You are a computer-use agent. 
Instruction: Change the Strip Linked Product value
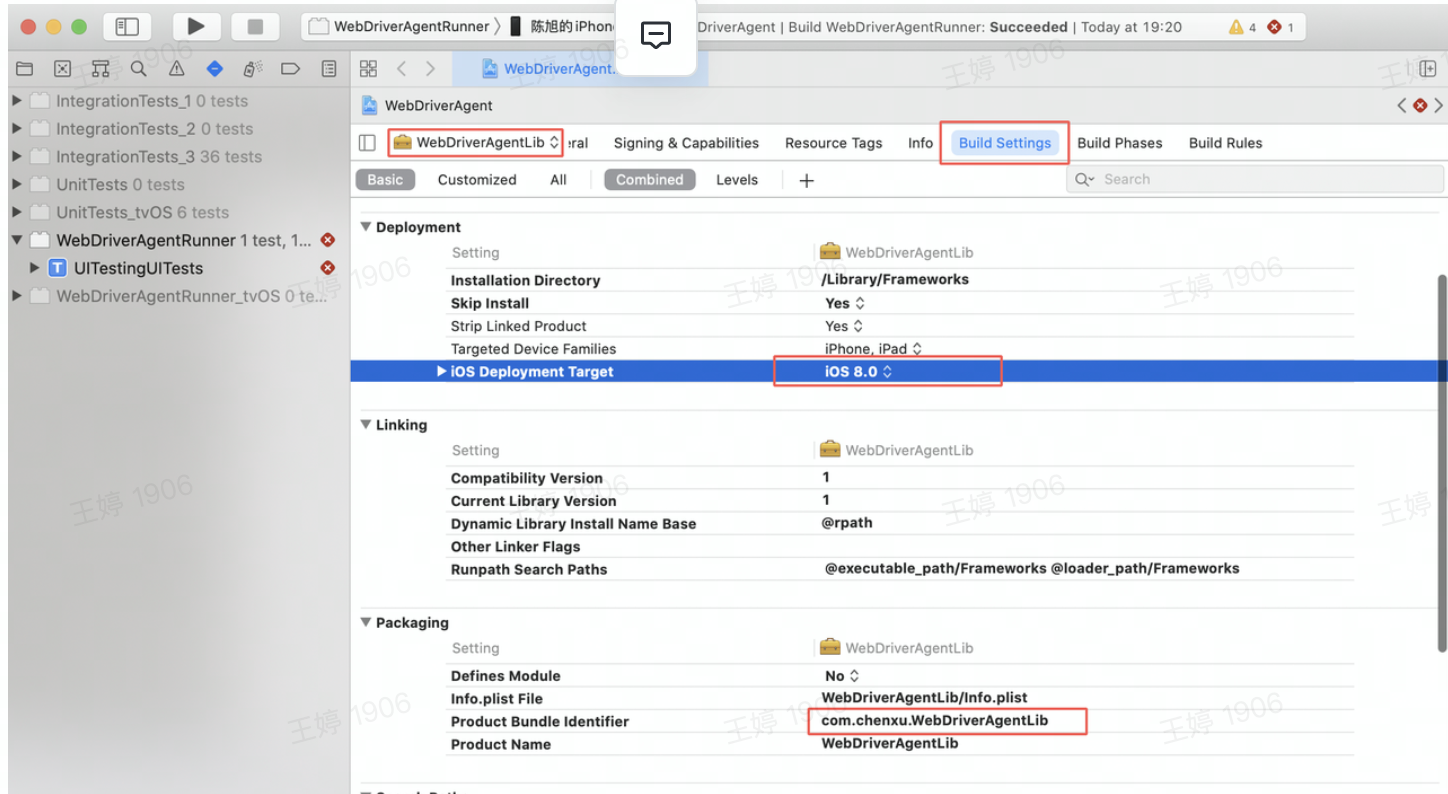[x=845, y=326]
